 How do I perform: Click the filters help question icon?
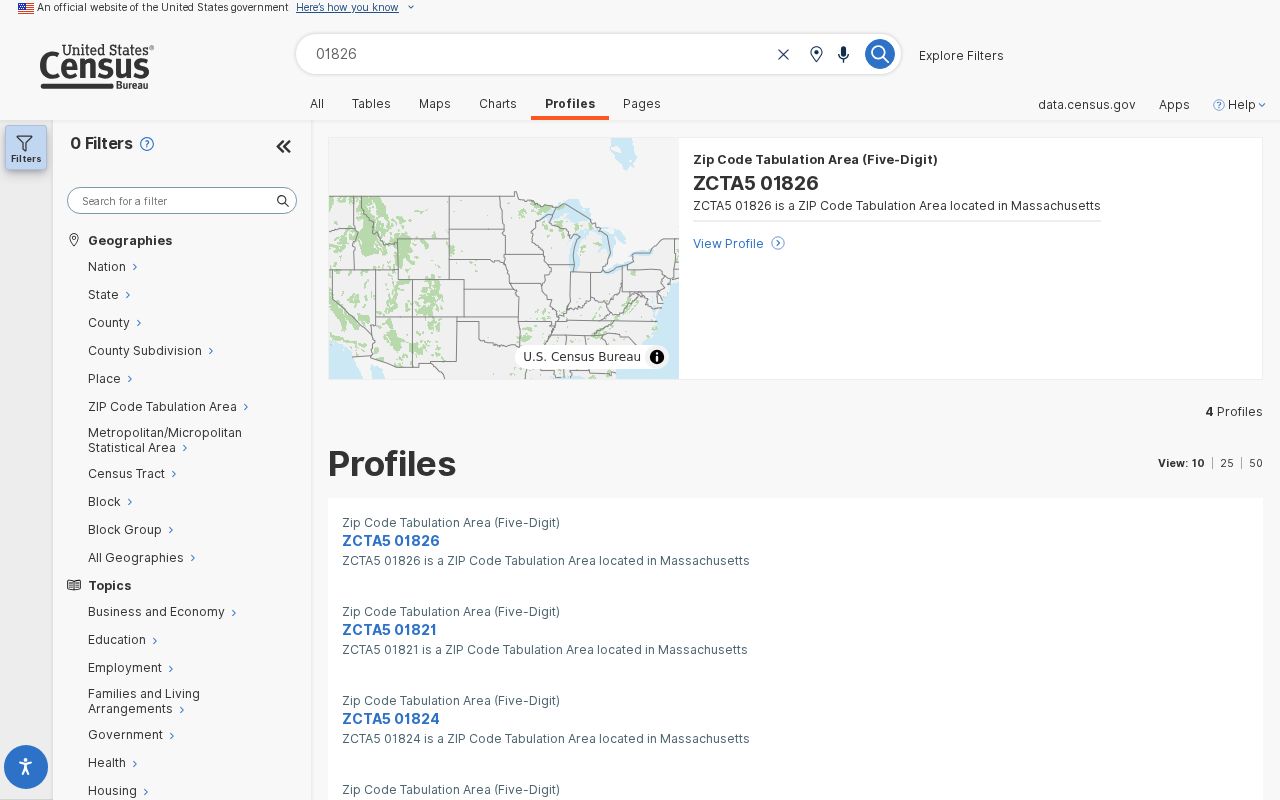pos(147,144)
